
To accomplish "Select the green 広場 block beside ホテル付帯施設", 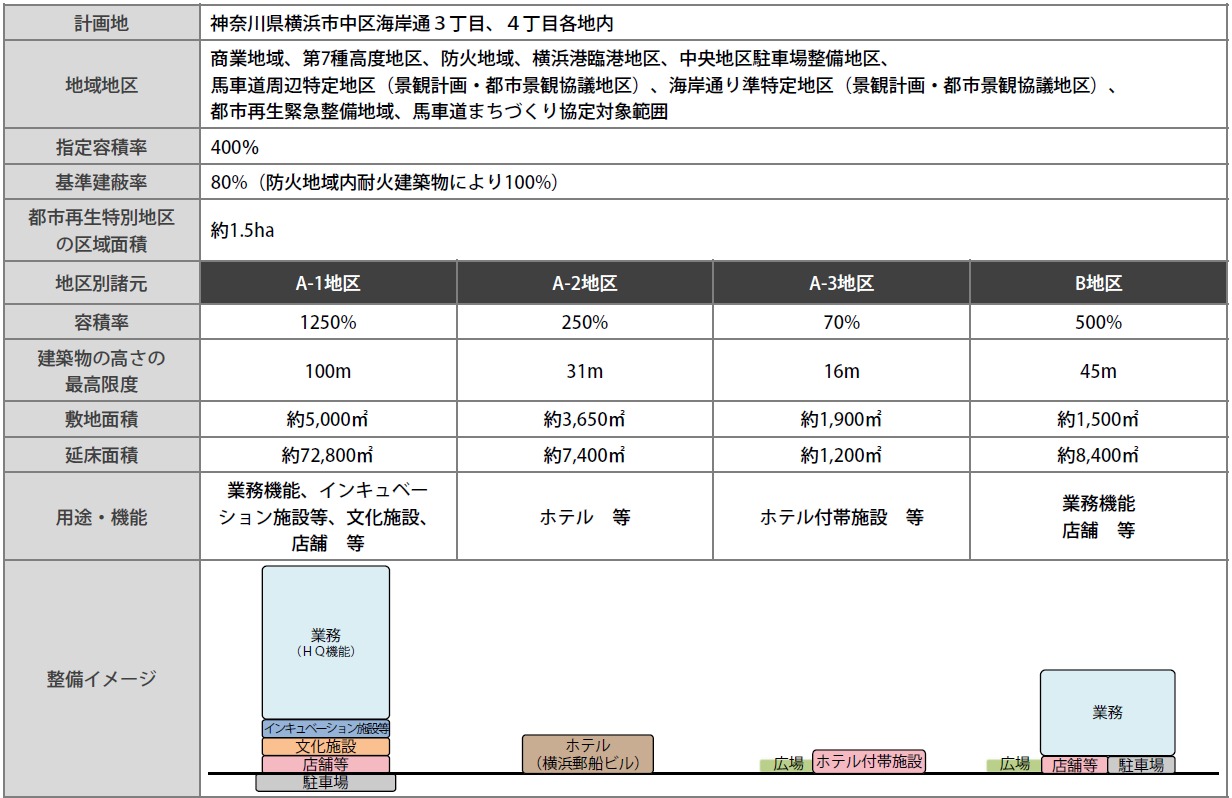I will pos(787,764).
